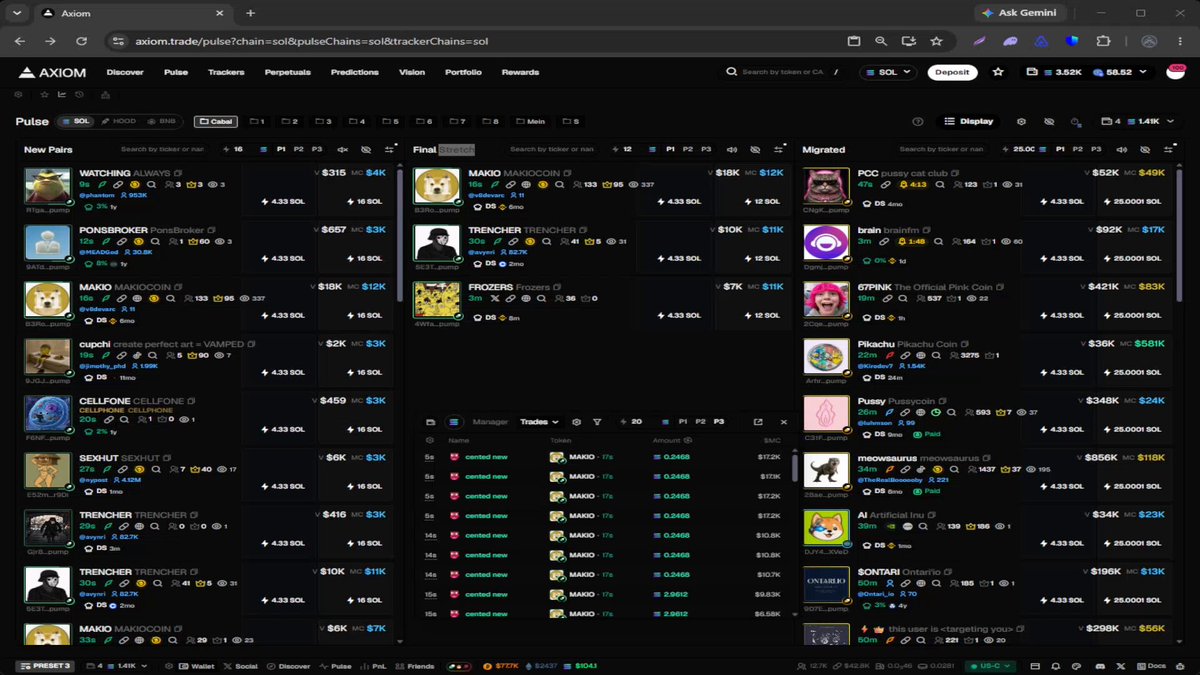Image resolution: width=1200 pixels, height=675 pixels.
Task: Open the Predictions page
Action: tap(355, 72)
